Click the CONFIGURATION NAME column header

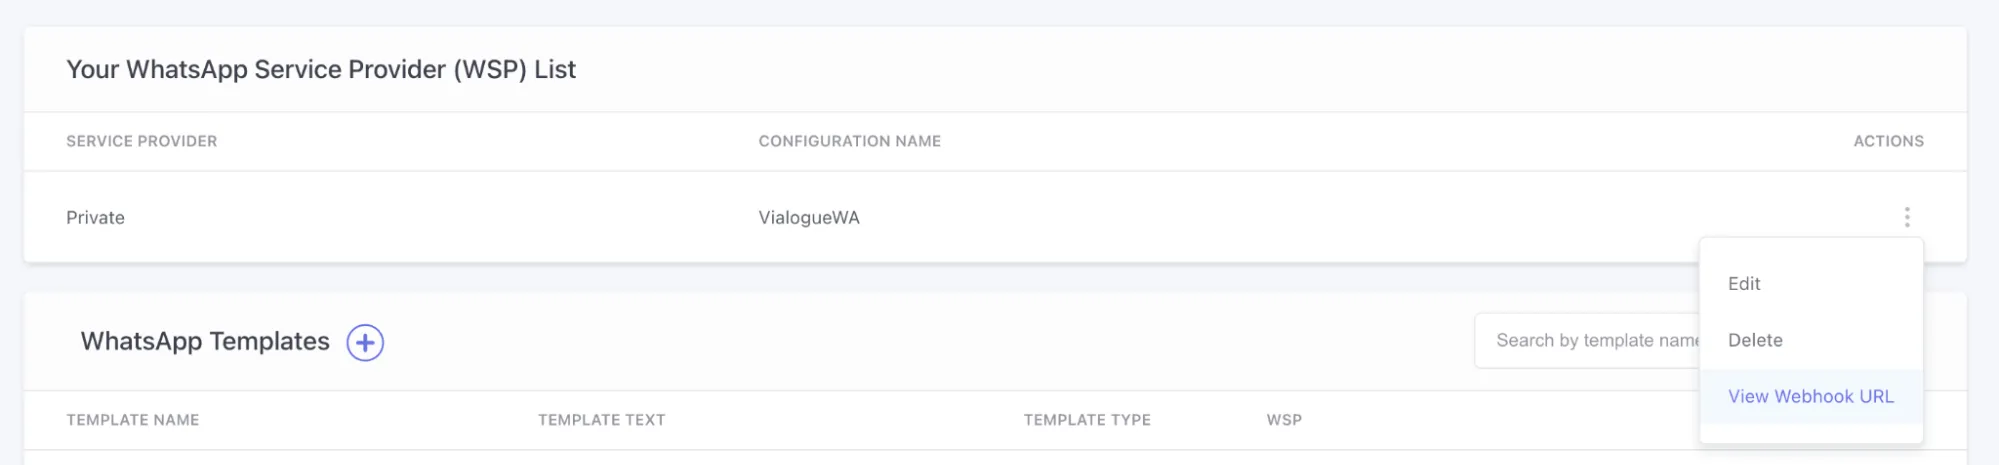[x=850, y=141]
